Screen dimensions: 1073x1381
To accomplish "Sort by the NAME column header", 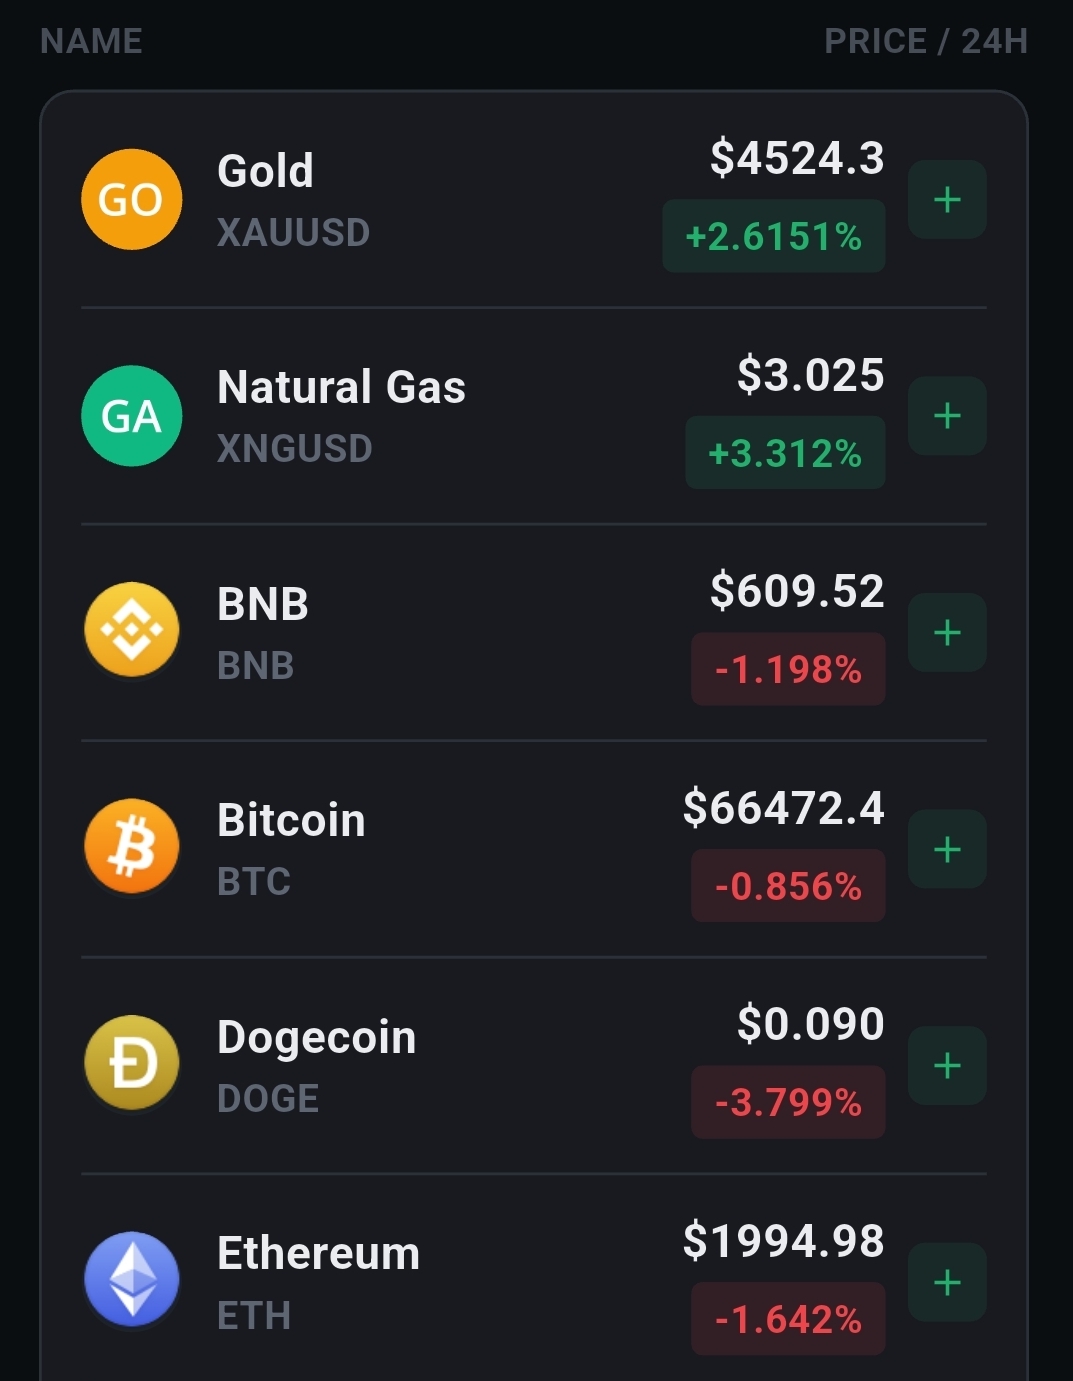I will [91, 41].
